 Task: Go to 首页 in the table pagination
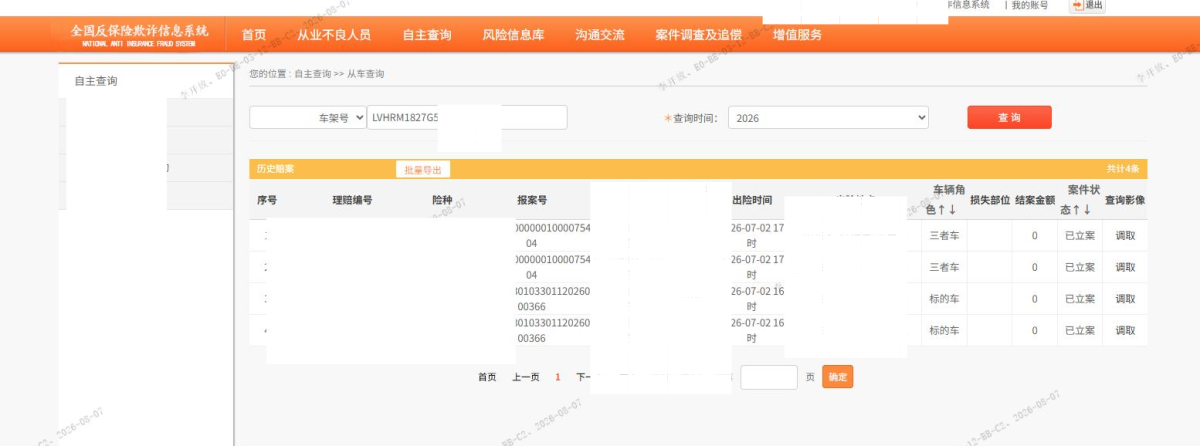coord(487,377)
